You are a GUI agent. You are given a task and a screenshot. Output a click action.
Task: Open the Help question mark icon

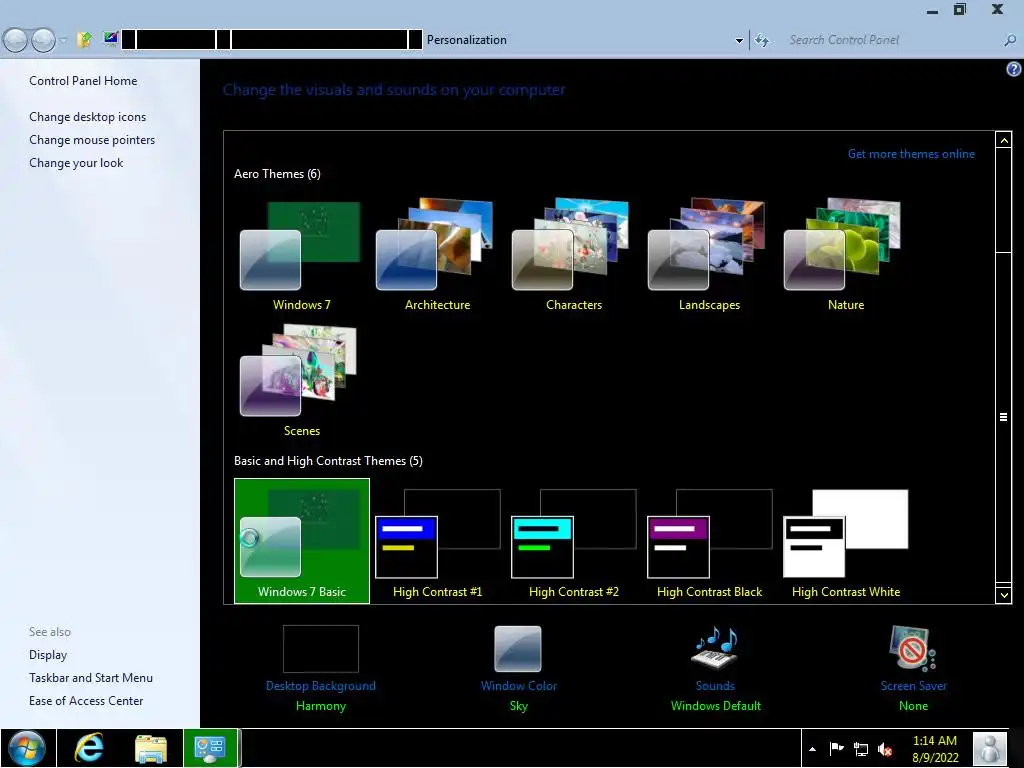tap(1014, 69)
